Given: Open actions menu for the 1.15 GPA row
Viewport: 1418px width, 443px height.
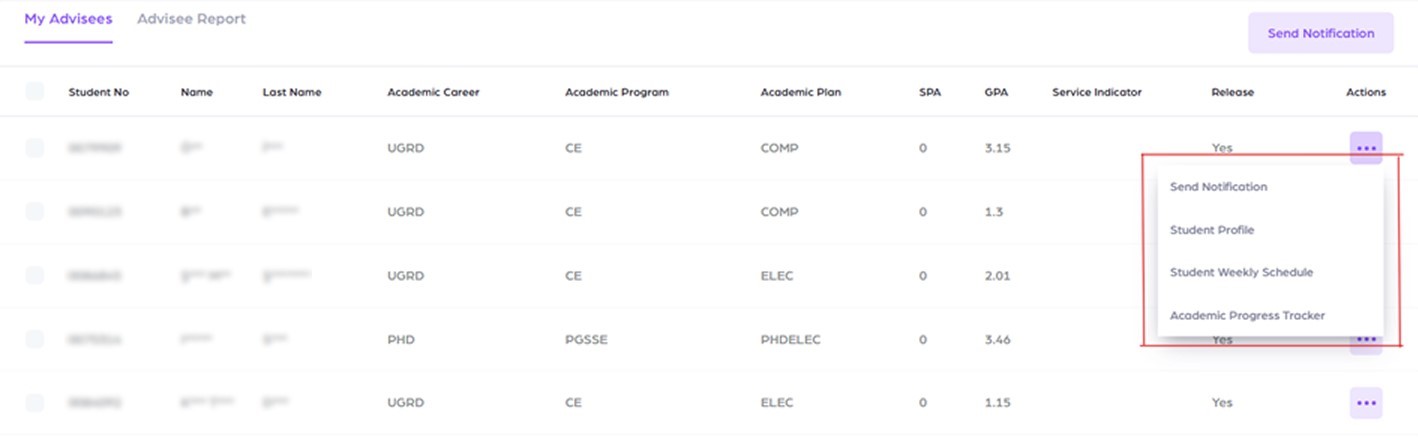Looking at the screenshot, I should (x=1366, y=403).
